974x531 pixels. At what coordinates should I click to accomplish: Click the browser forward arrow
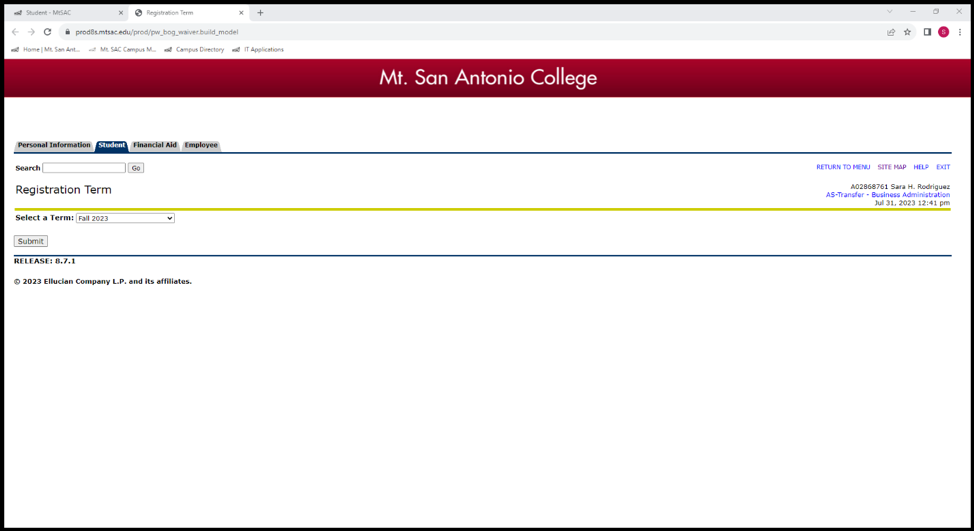31,32
